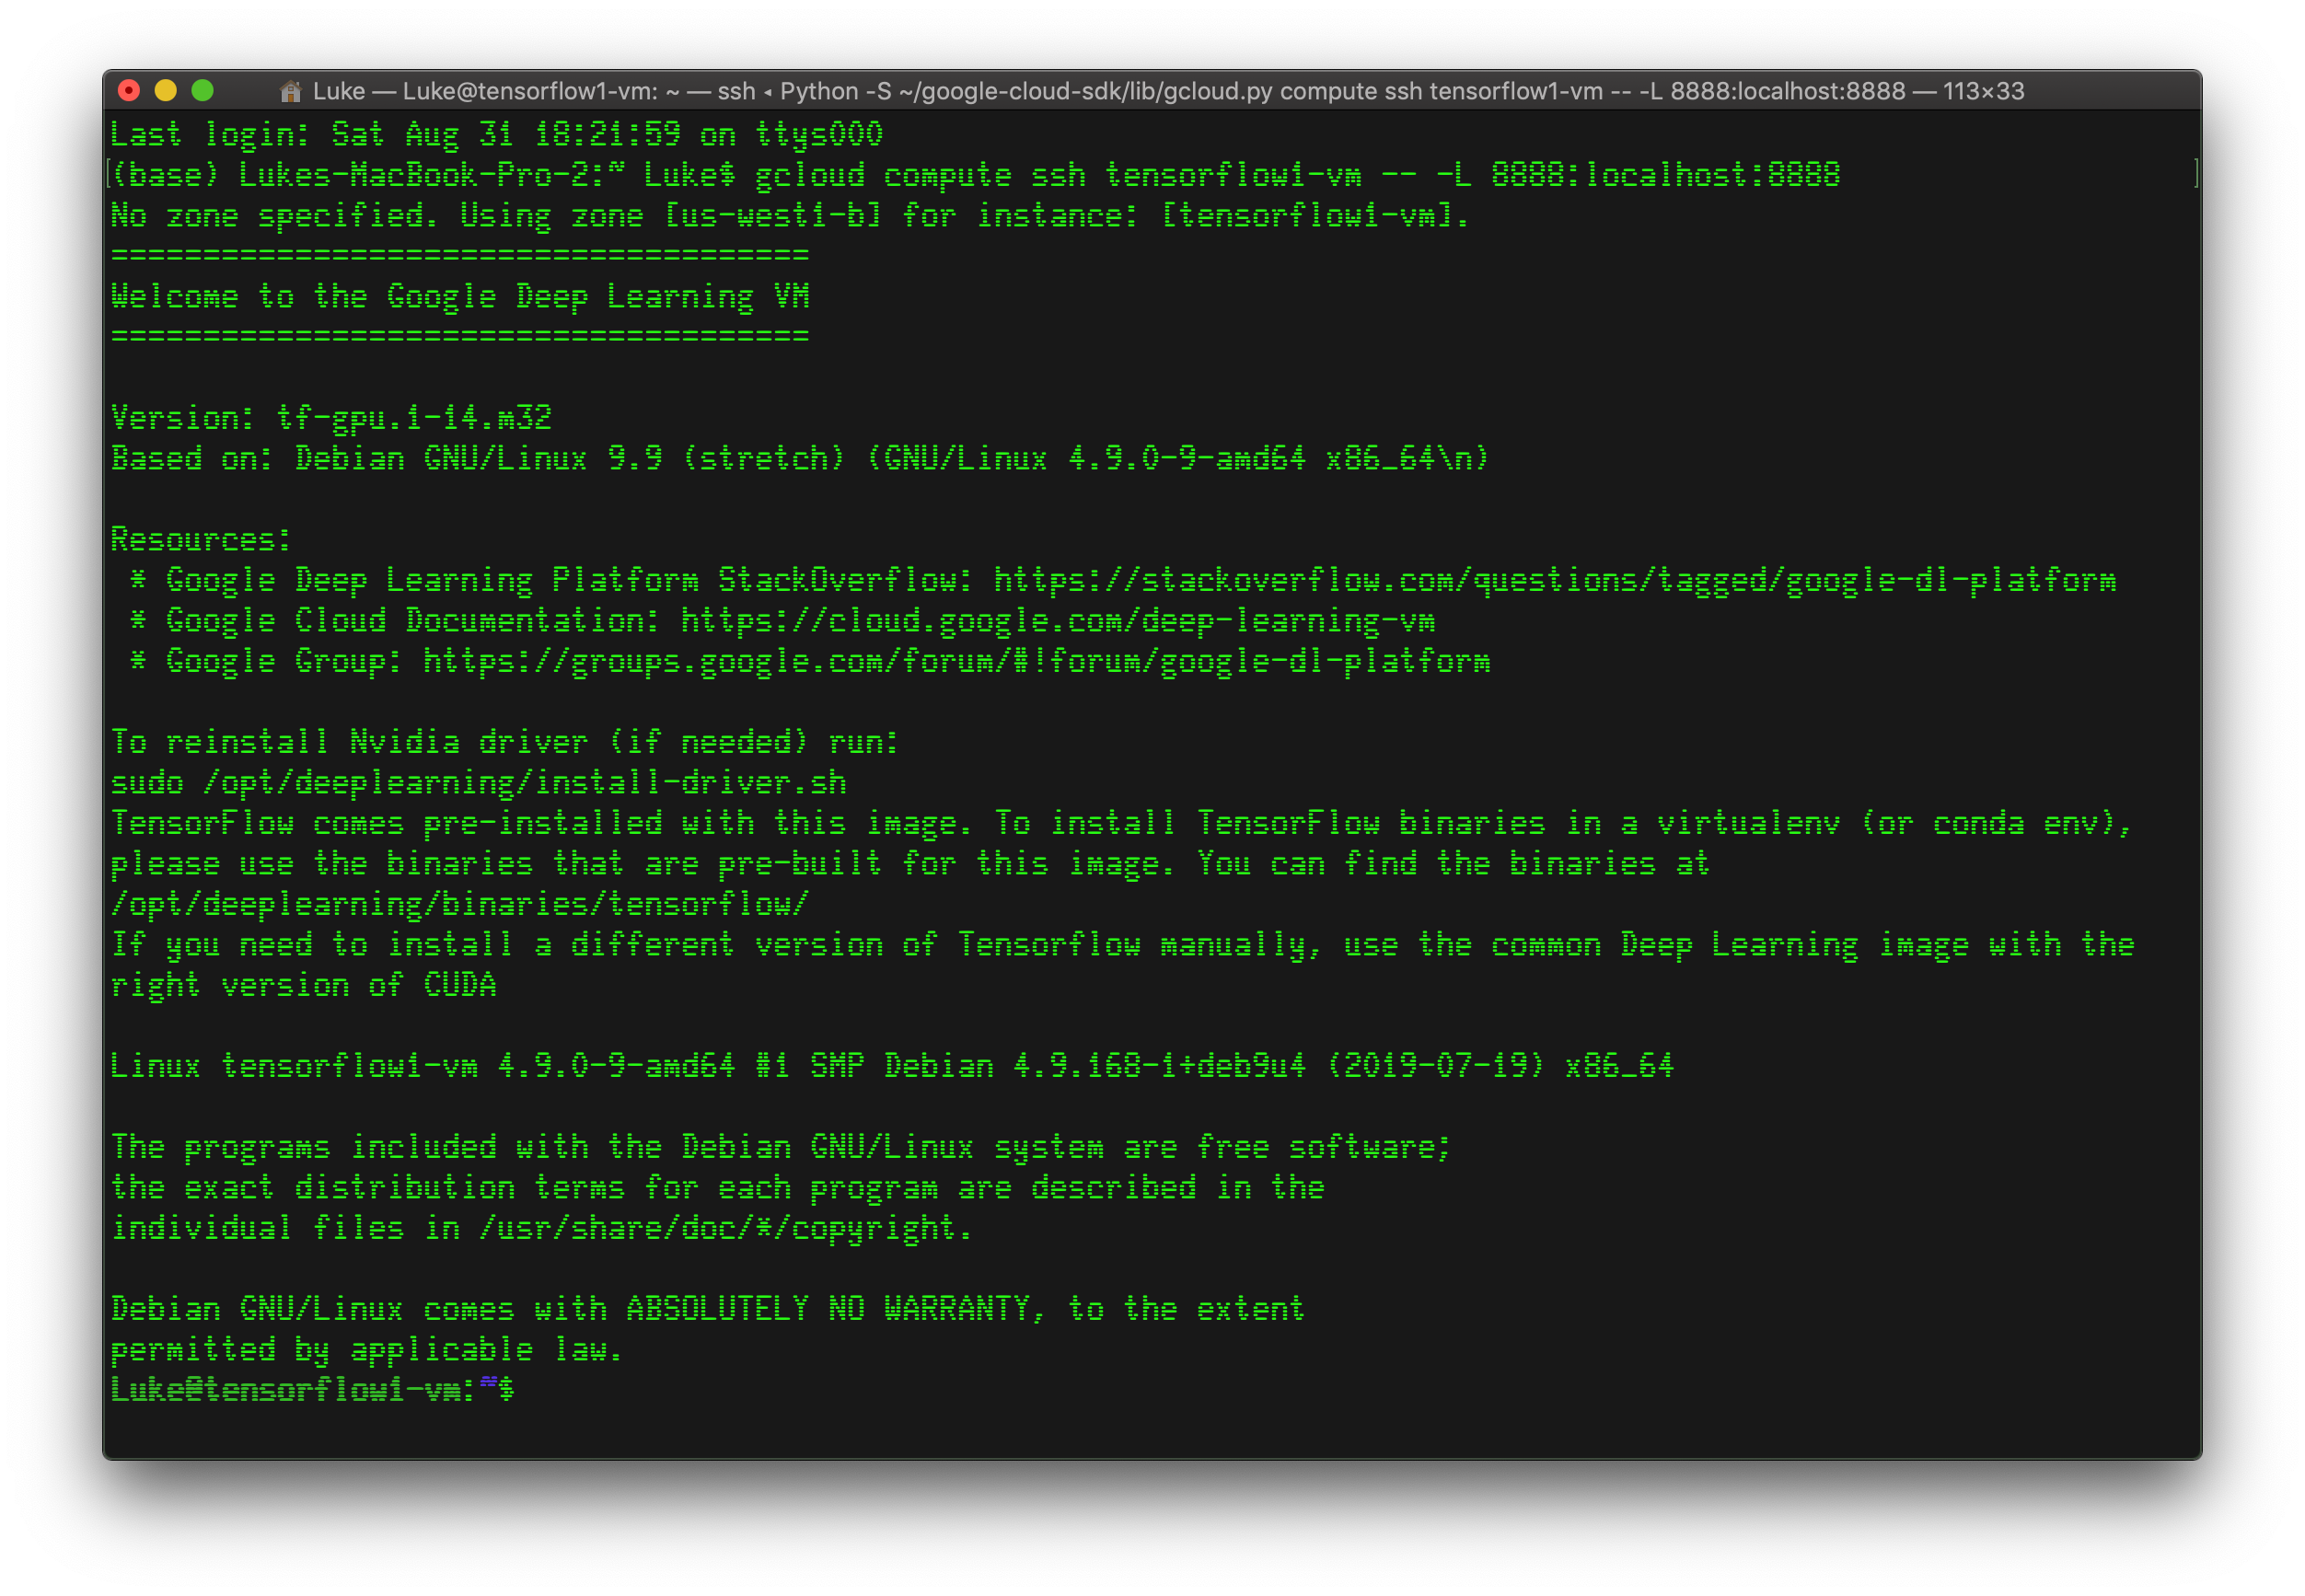Click the left bracket mark before (base) prompt
Viewport: 2305px width, 1596px height.
(109, 175)
